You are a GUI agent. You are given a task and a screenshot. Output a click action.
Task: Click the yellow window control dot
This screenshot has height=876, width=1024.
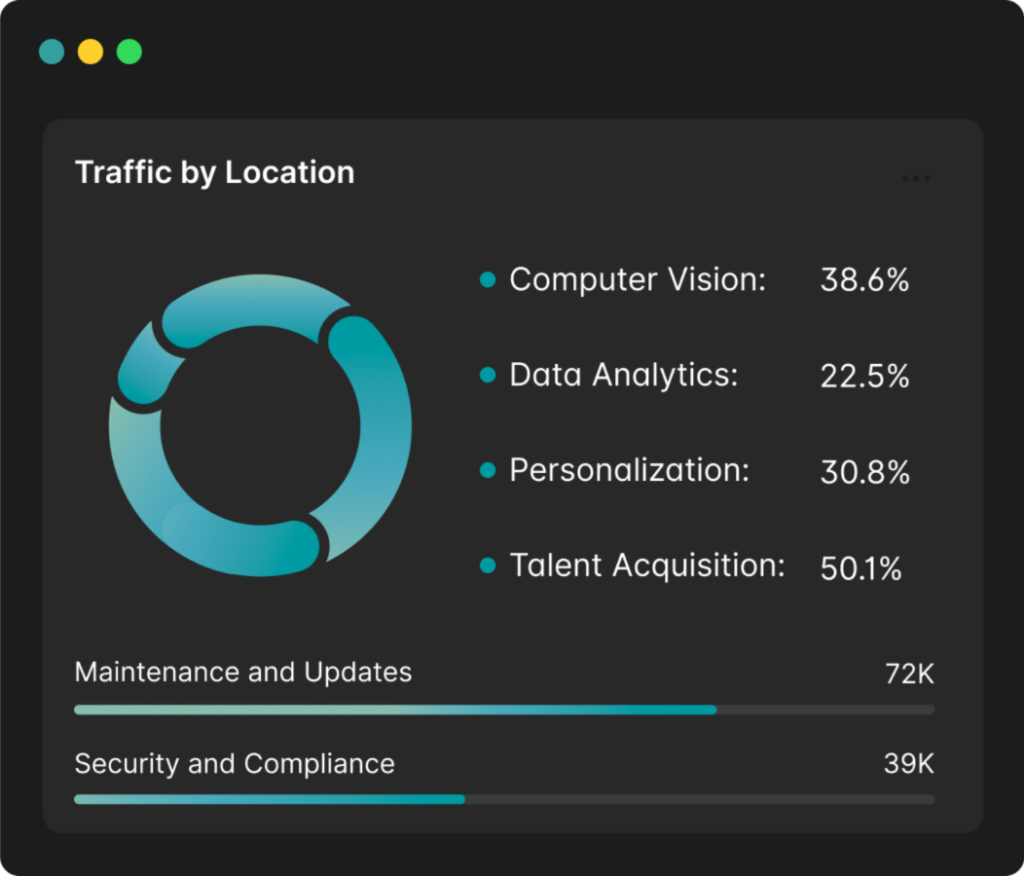91,51
